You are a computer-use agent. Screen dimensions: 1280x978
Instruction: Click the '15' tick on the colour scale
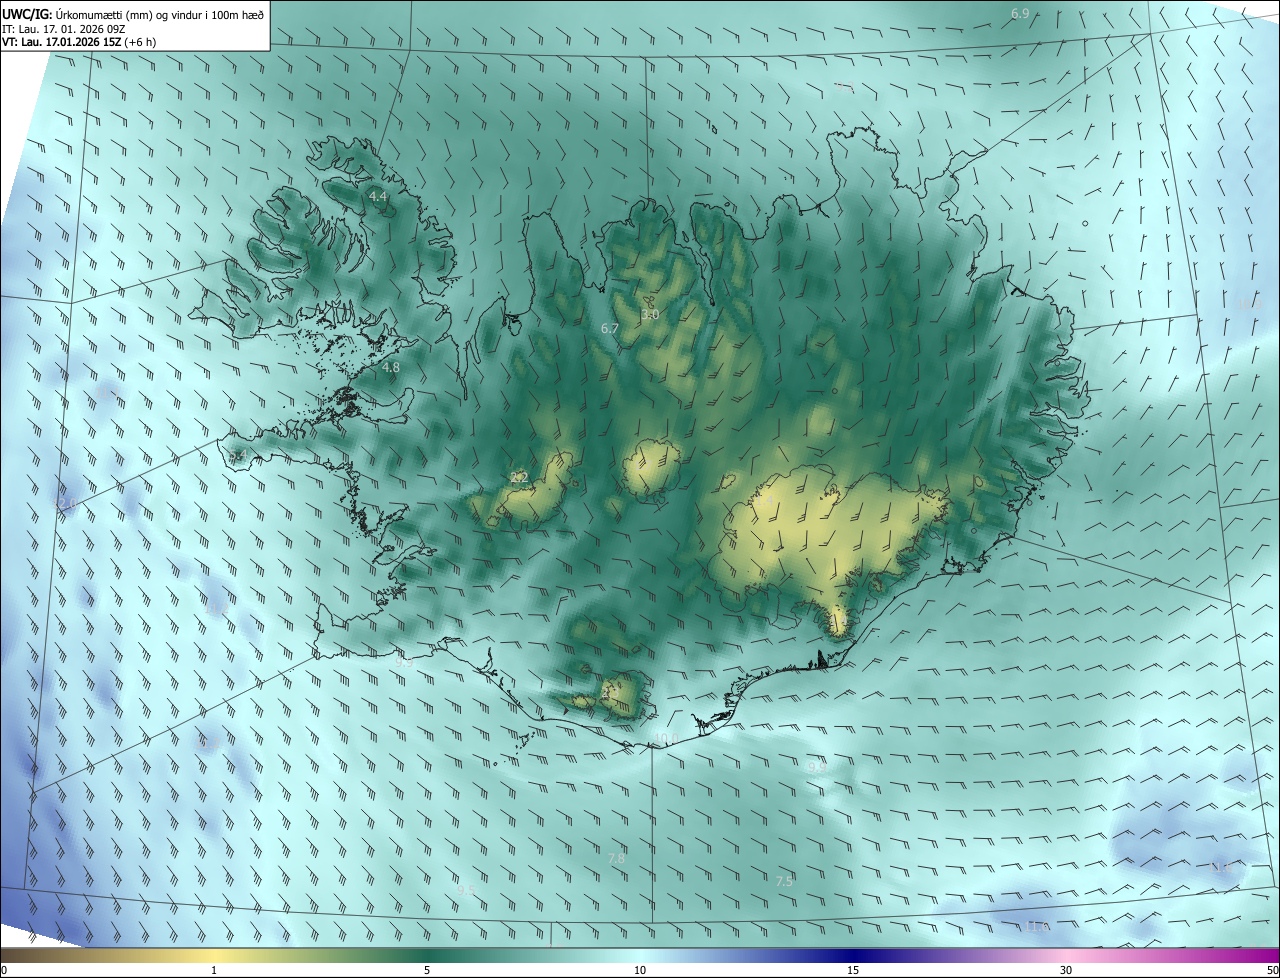tap(853, 970)
